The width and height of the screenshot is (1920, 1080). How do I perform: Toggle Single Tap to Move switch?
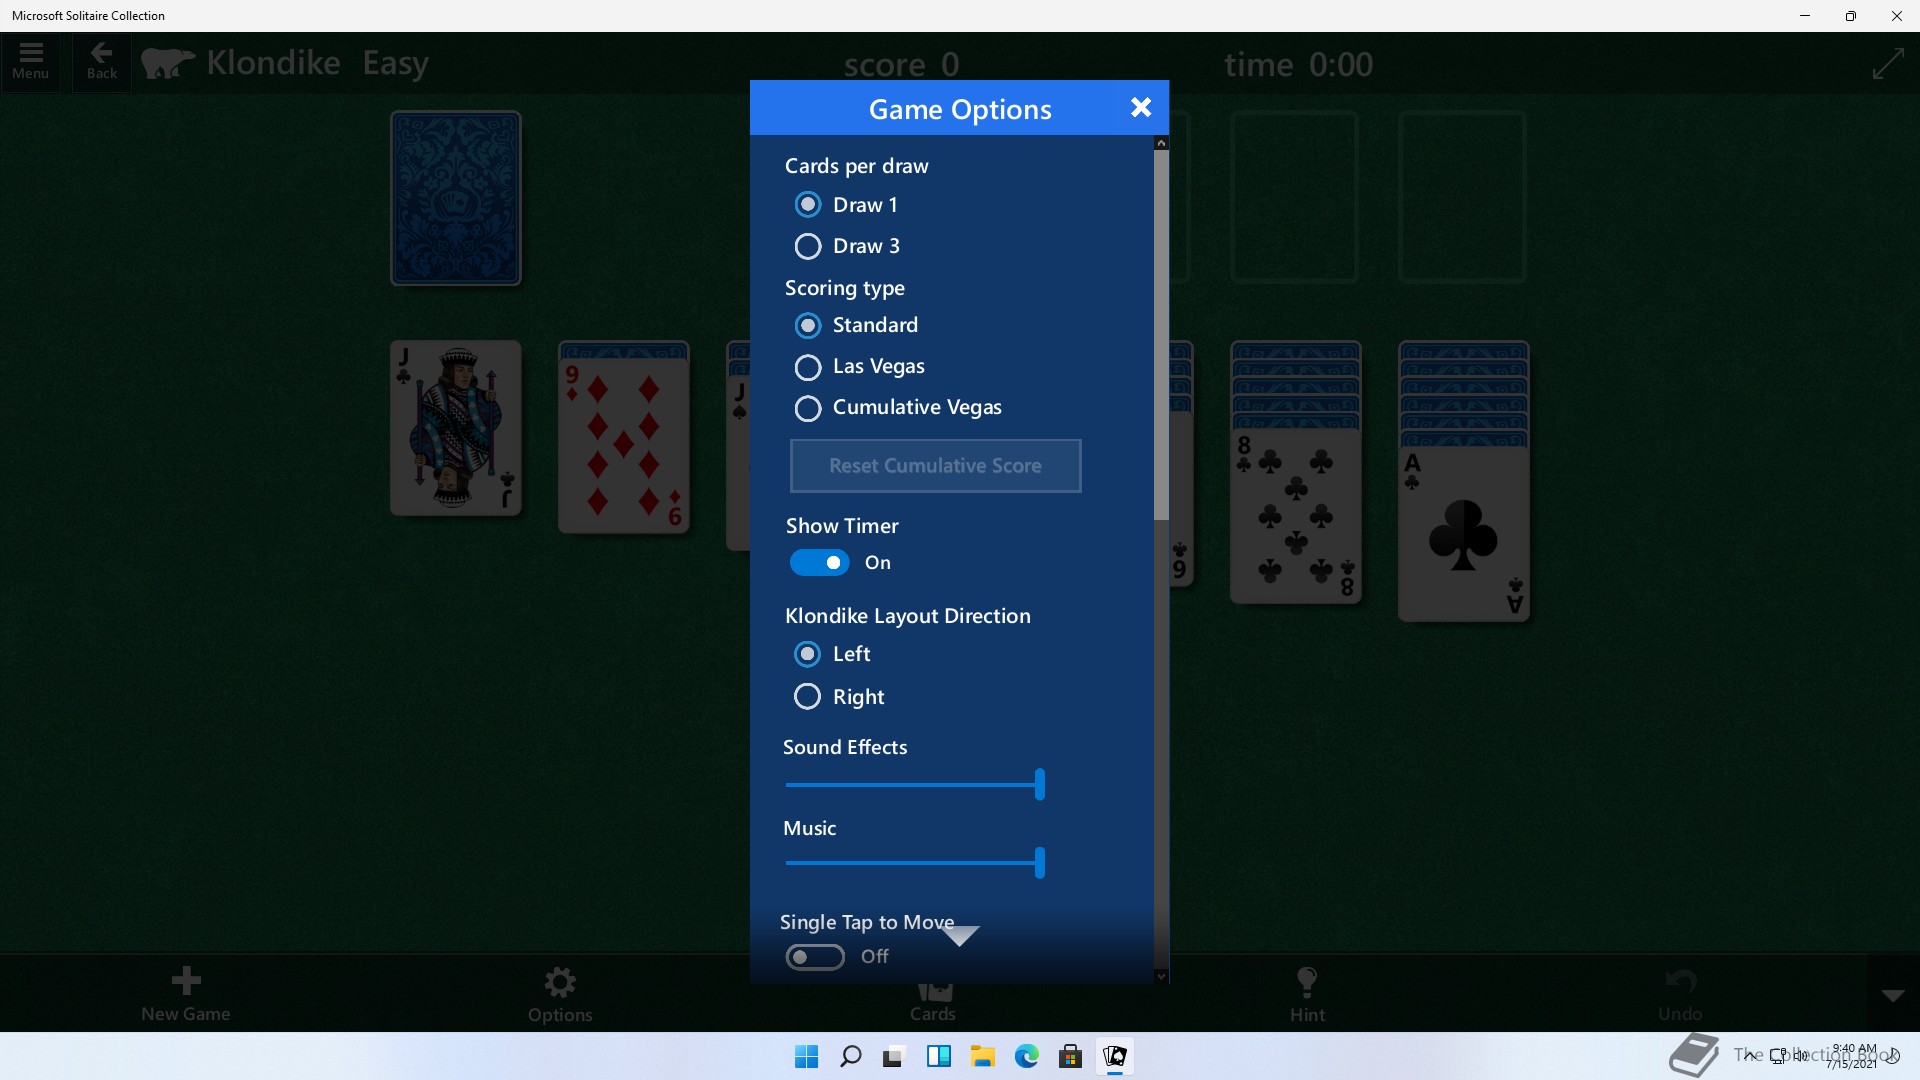tap(814, 957)
